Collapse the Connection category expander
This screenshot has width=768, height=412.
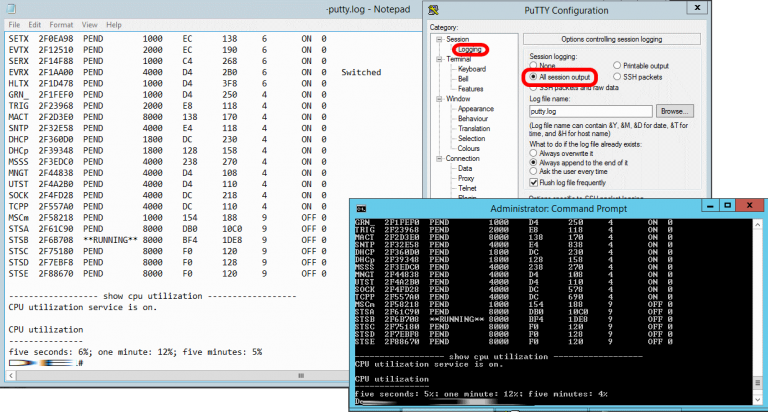437,158
